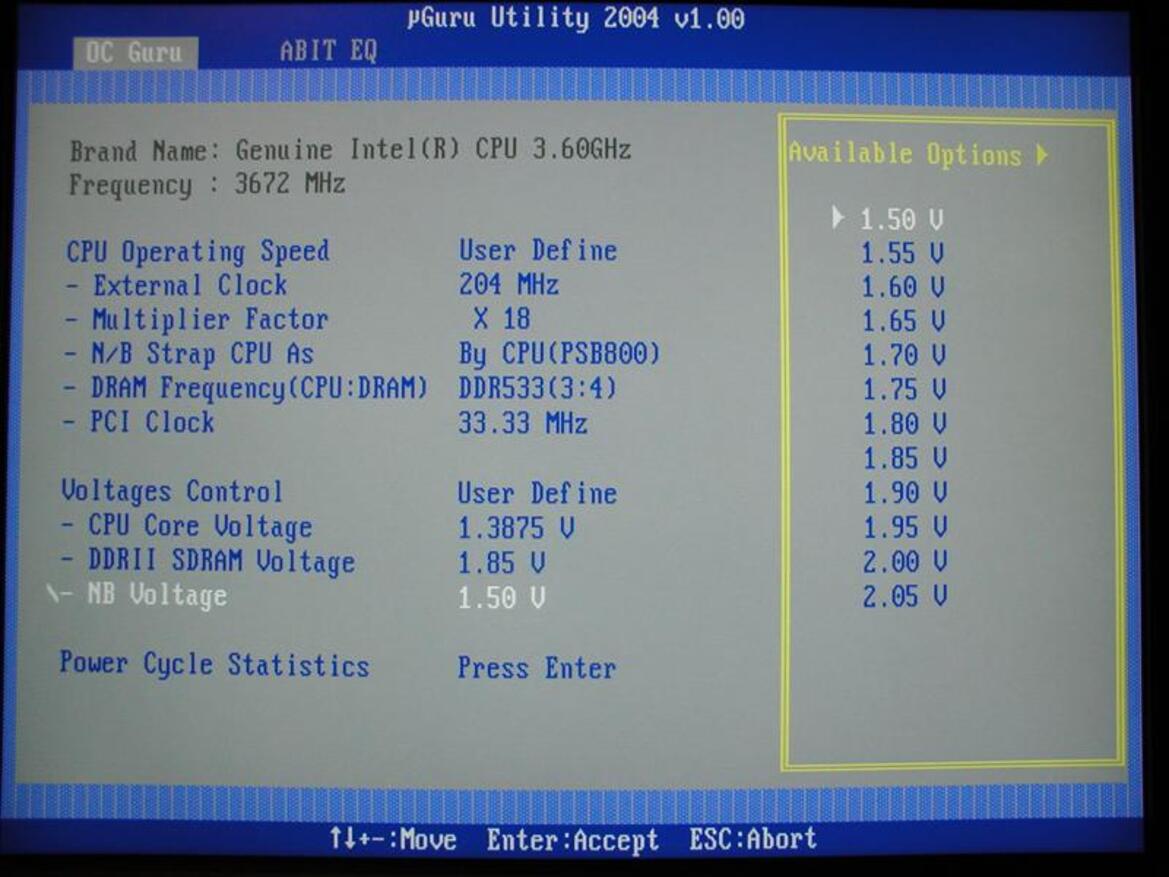
Task: Click the arrow beside Available Options
Action: pyautogui.click(x=1042, y=154)
